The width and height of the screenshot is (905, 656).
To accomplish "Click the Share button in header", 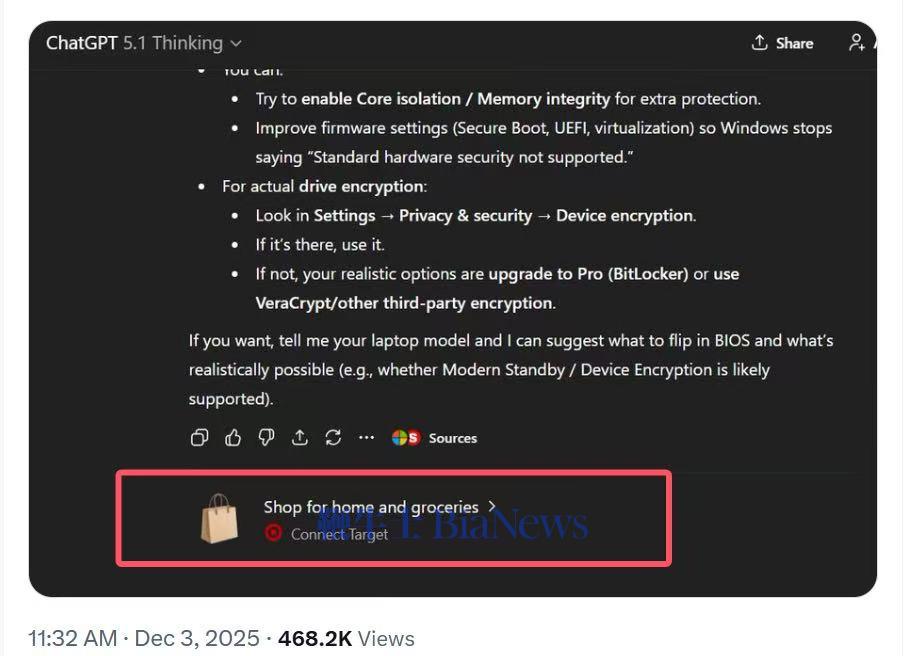I will click(x=783, y=43).
